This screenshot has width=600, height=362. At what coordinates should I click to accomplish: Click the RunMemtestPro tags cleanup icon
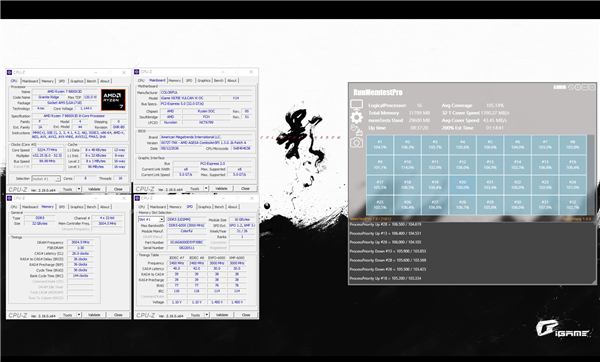pyautogui.click(x=356, y=130)
